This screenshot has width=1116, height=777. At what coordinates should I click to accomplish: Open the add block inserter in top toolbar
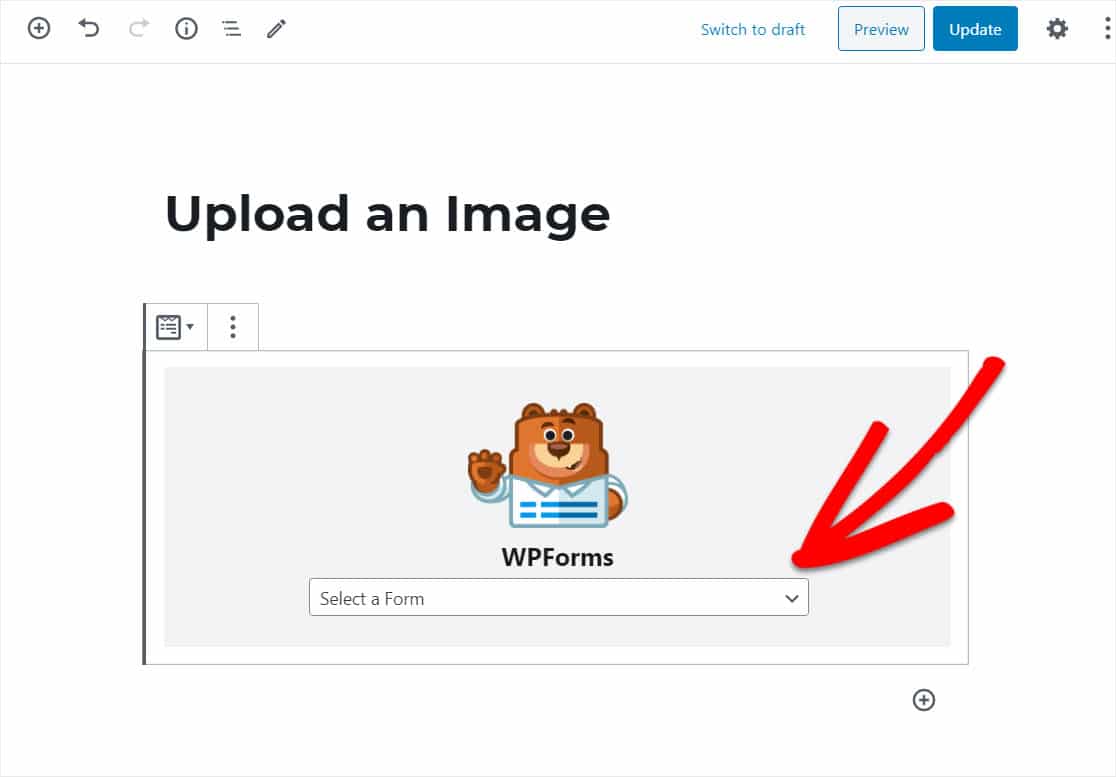point(38,28)
